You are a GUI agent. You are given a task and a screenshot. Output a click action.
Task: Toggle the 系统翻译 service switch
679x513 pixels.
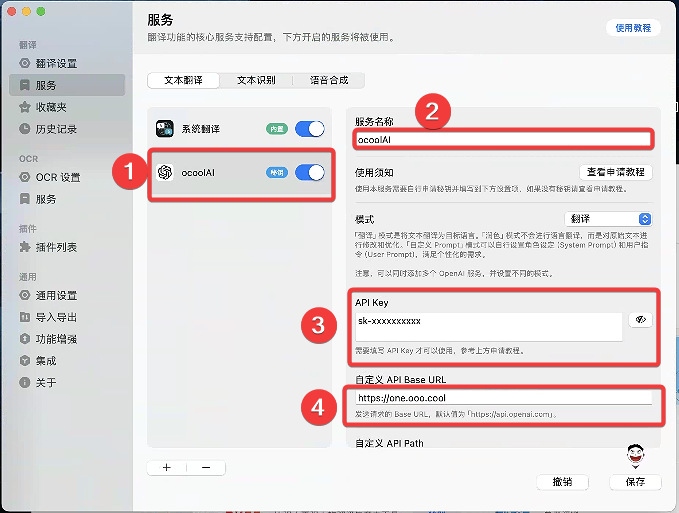click(x=310, y=129)
